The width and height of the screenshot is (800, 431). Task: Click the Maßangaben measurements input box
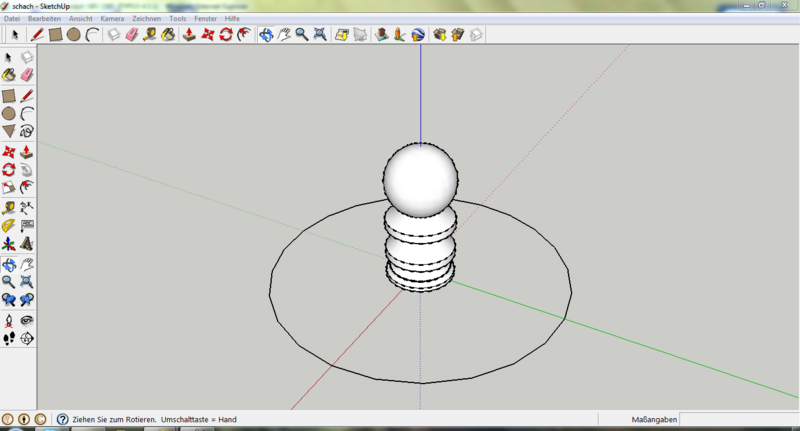coord(738,419)
